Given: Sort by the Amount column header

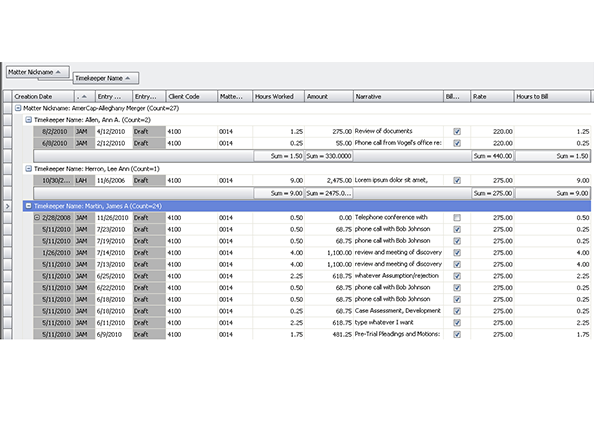Looking at the screenshot, I should [x=329, y=97].
